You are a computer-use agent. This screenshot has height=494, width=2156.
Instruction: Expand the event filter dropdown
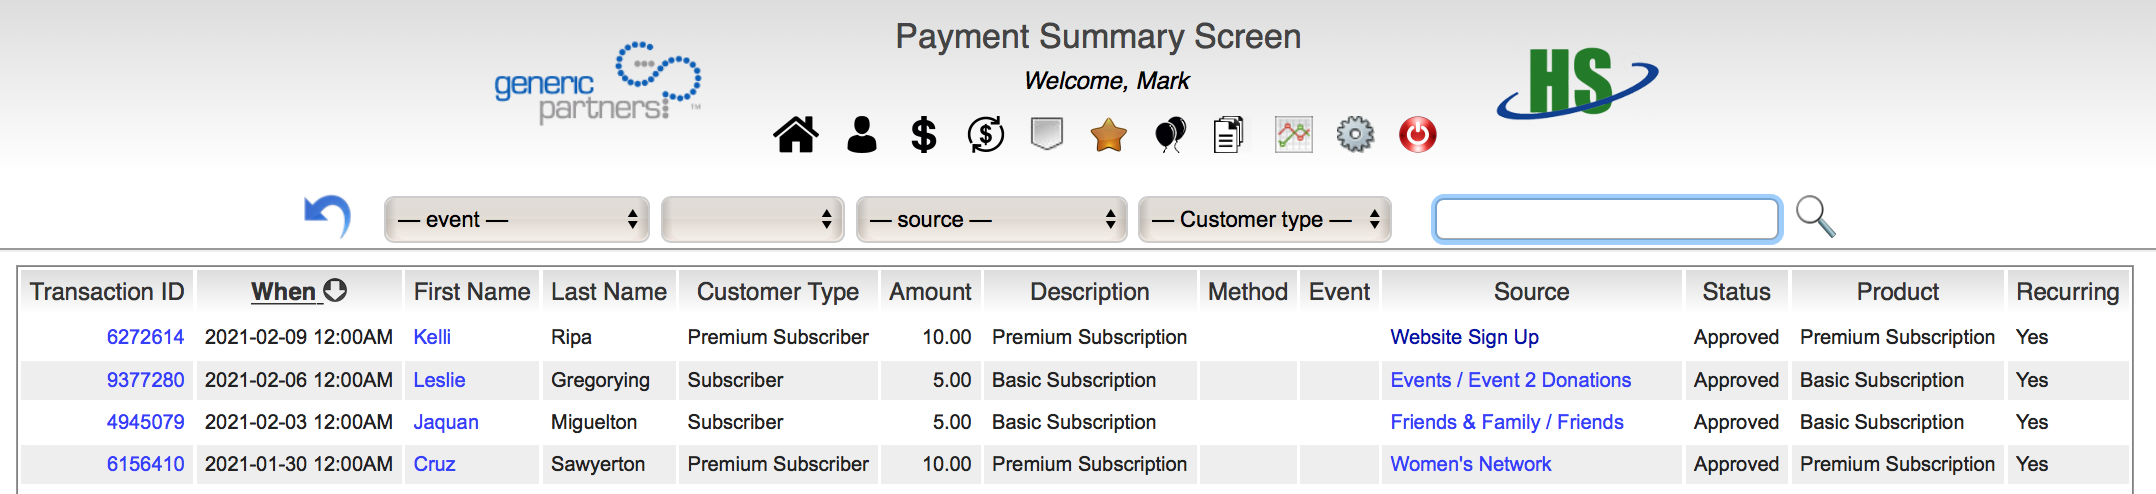coord(516,220)
